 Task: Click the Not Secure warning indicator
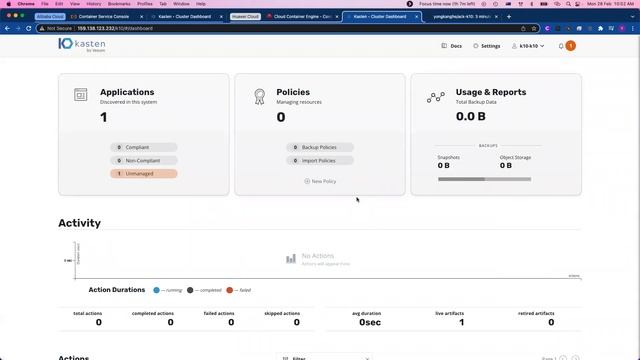tap(56, 29)
